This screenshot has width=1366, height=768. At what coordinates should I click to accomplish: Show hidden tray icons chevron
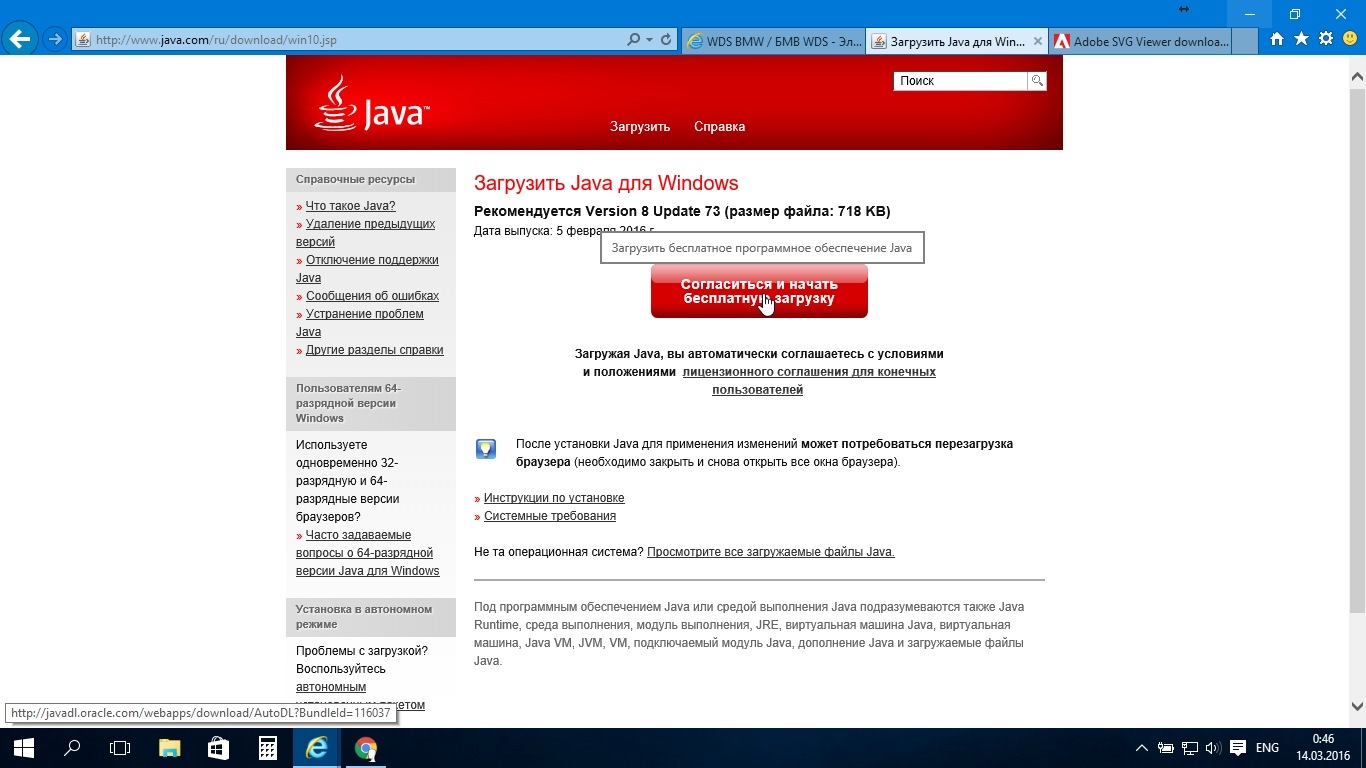coord(1142,748)
